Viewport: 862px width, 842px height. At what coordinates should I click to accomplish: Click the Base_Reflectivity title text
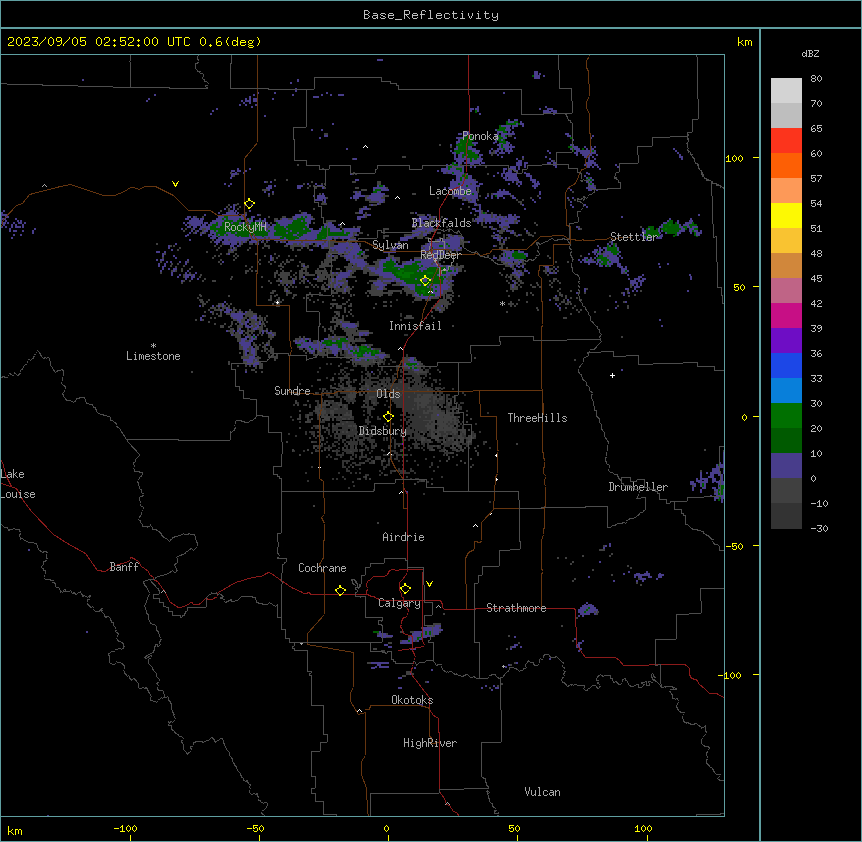[x=431, y=15]
